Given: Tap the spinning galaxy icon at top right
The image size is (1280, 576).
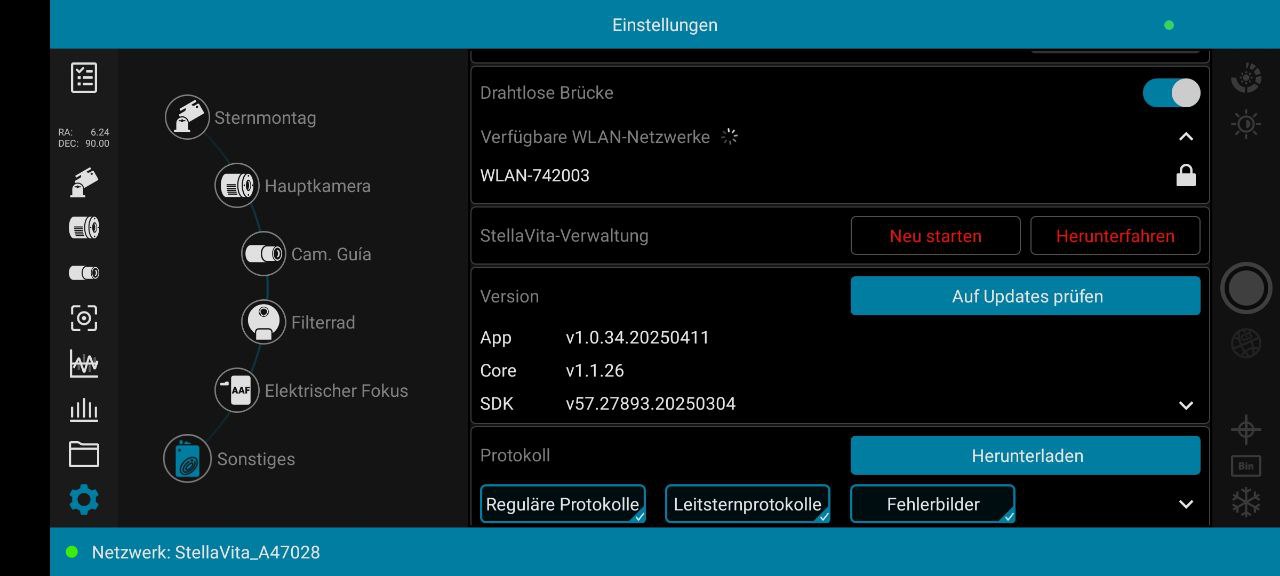Looking at the screenshot, I should click(x=1246, y=78).
